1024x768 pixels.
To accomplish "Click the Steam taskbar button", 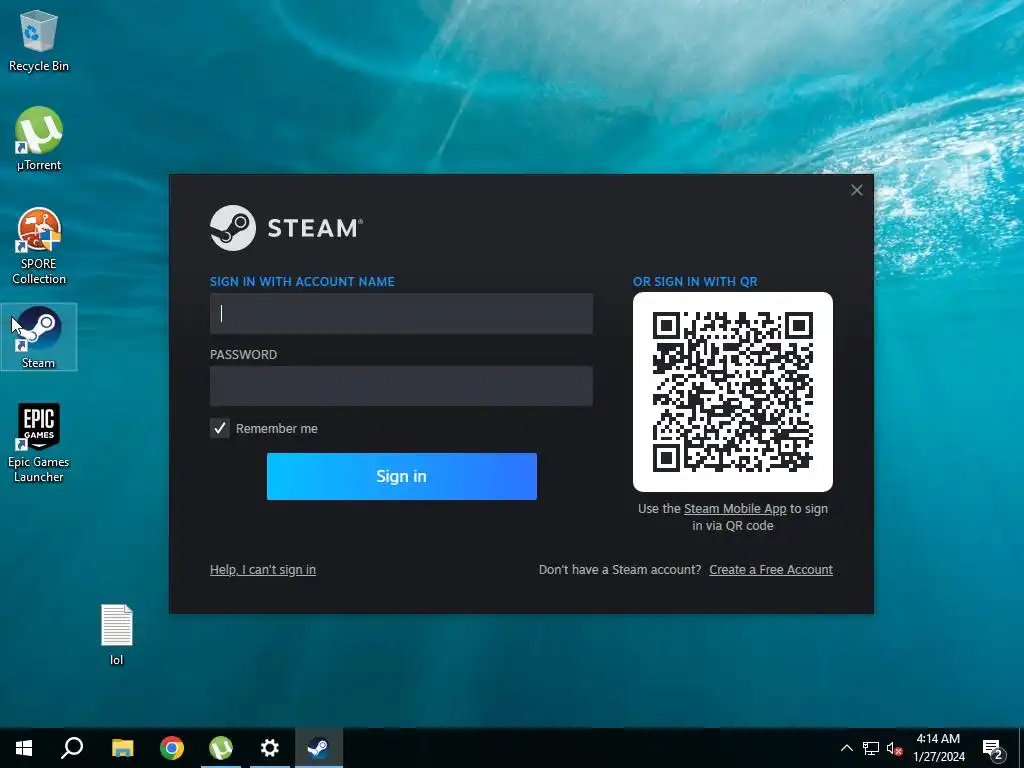I will (x=318, y=748).
